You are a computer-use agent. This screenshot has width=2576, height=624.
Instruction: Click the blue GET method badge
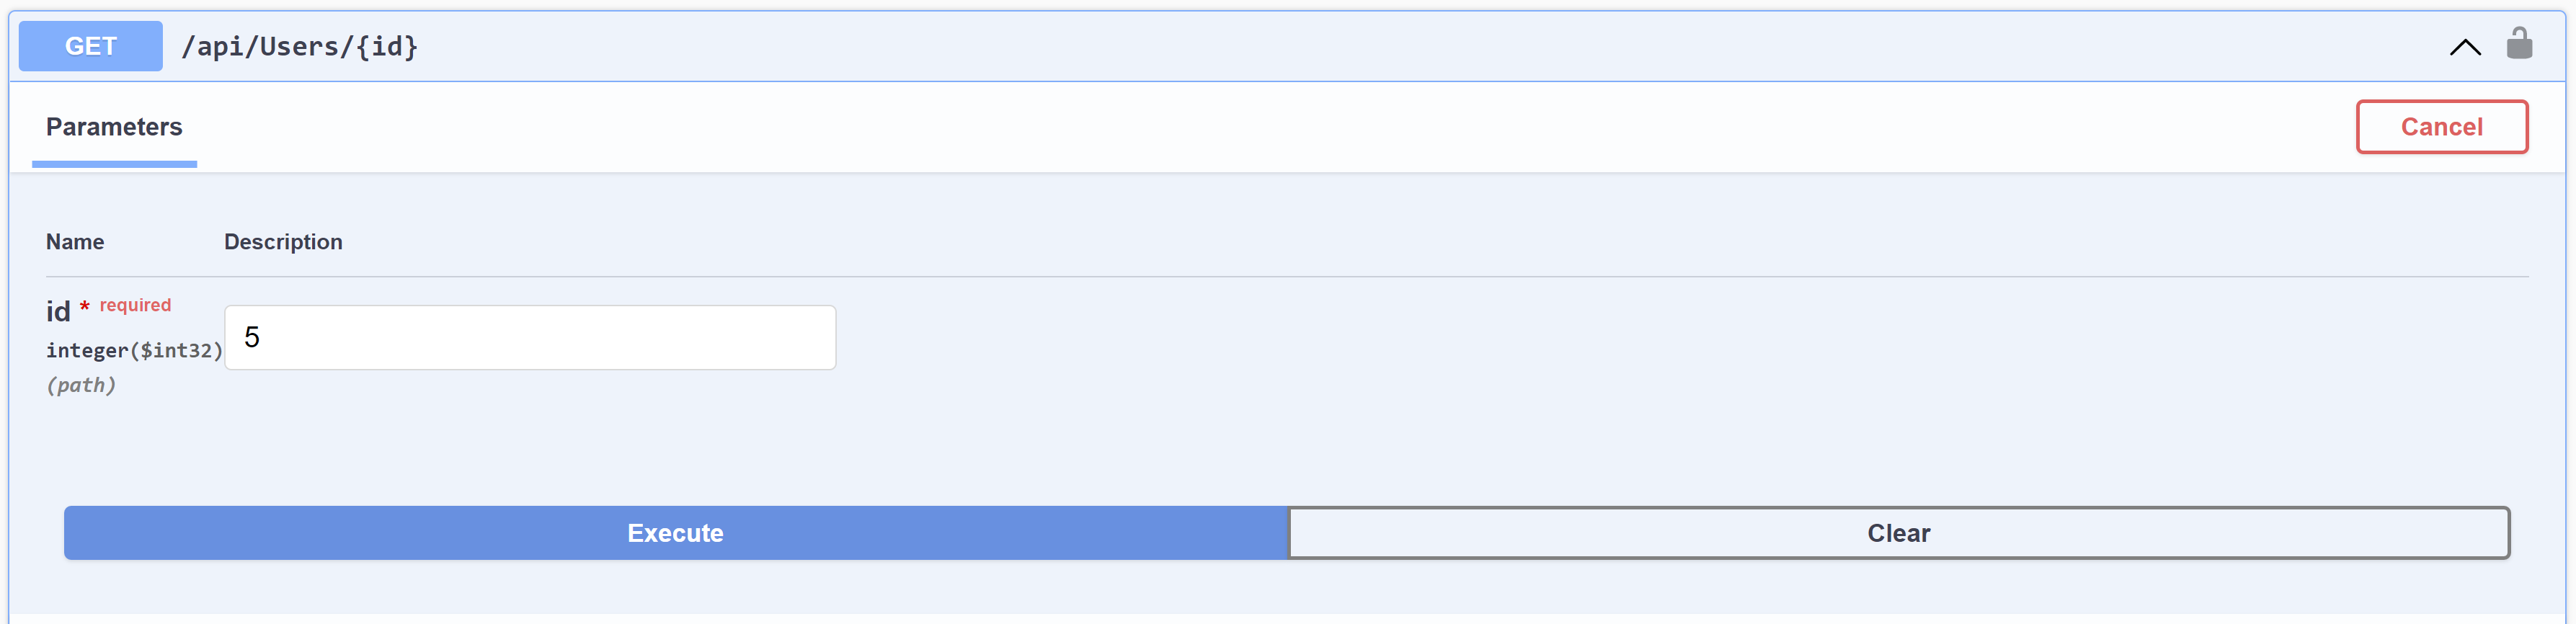pyautogui.click(x=90, y=46)
